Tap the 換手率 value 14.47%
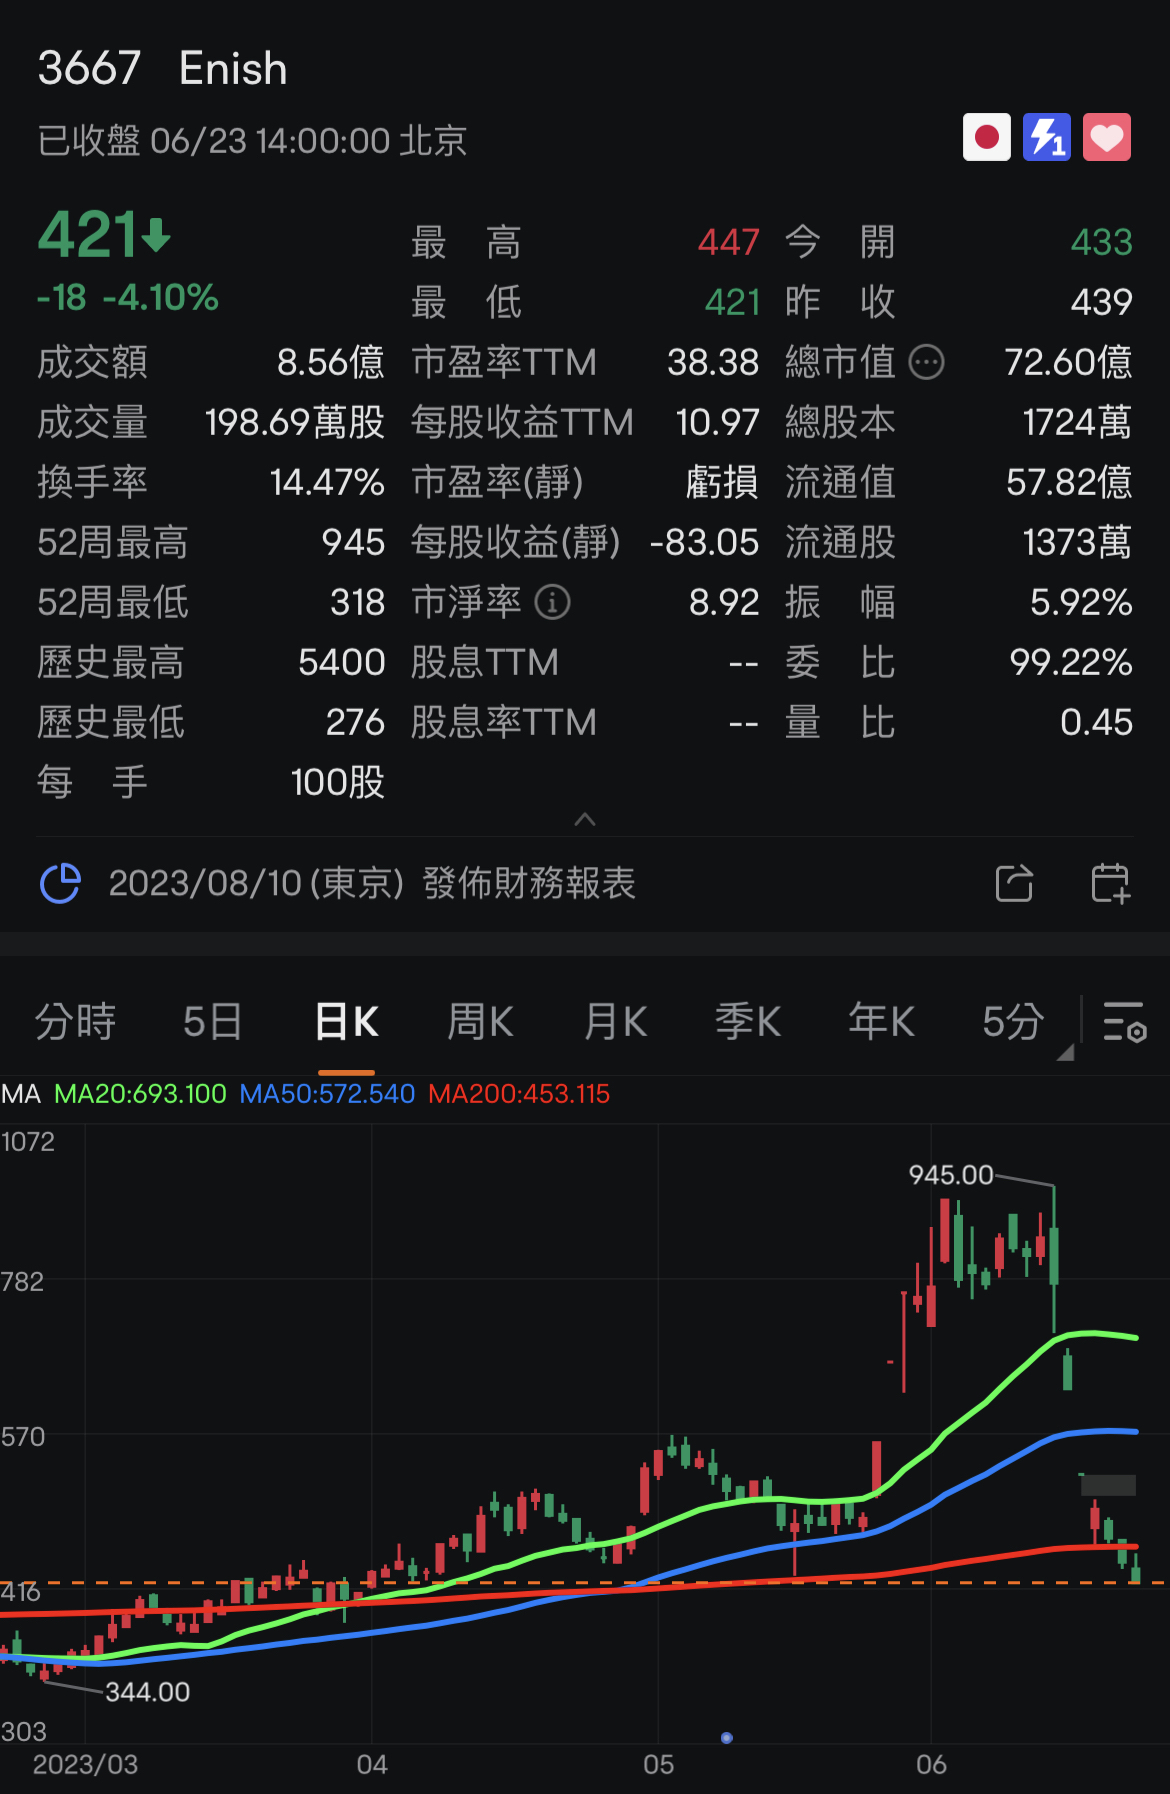The image size is (1170, 1794). [x=327, y=482]
